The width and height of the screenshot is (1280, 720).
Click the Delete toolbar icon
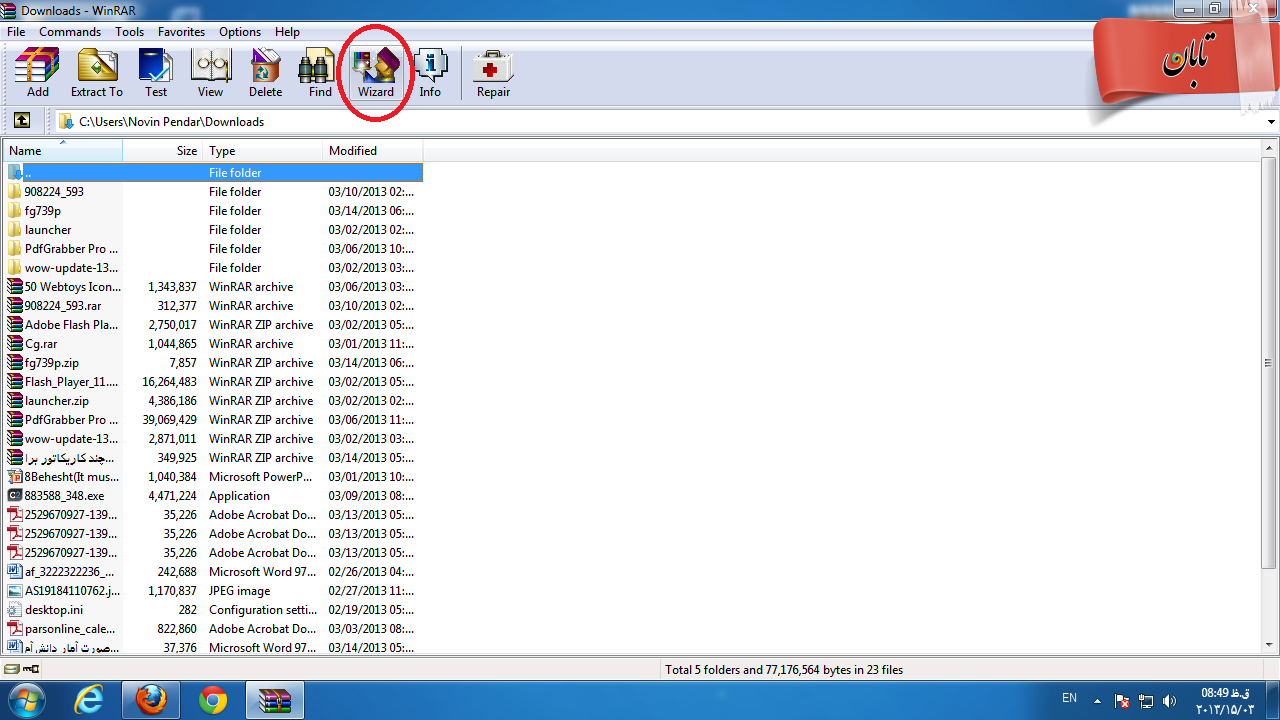(265, 73)
